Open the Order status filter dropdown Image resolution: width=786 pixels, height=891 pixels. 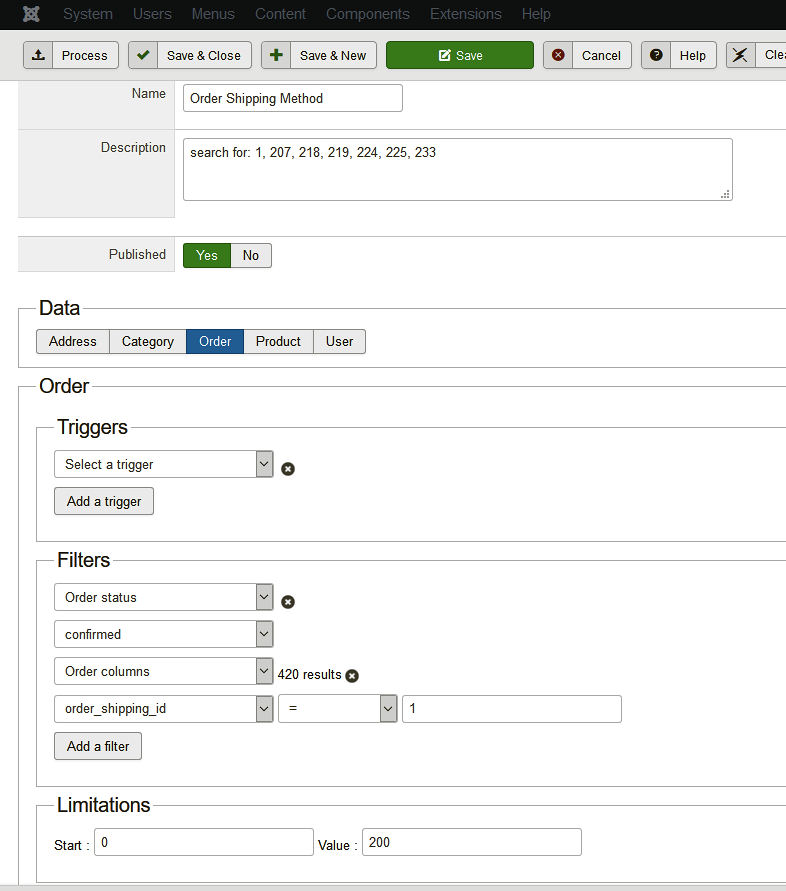click(163, 597)
